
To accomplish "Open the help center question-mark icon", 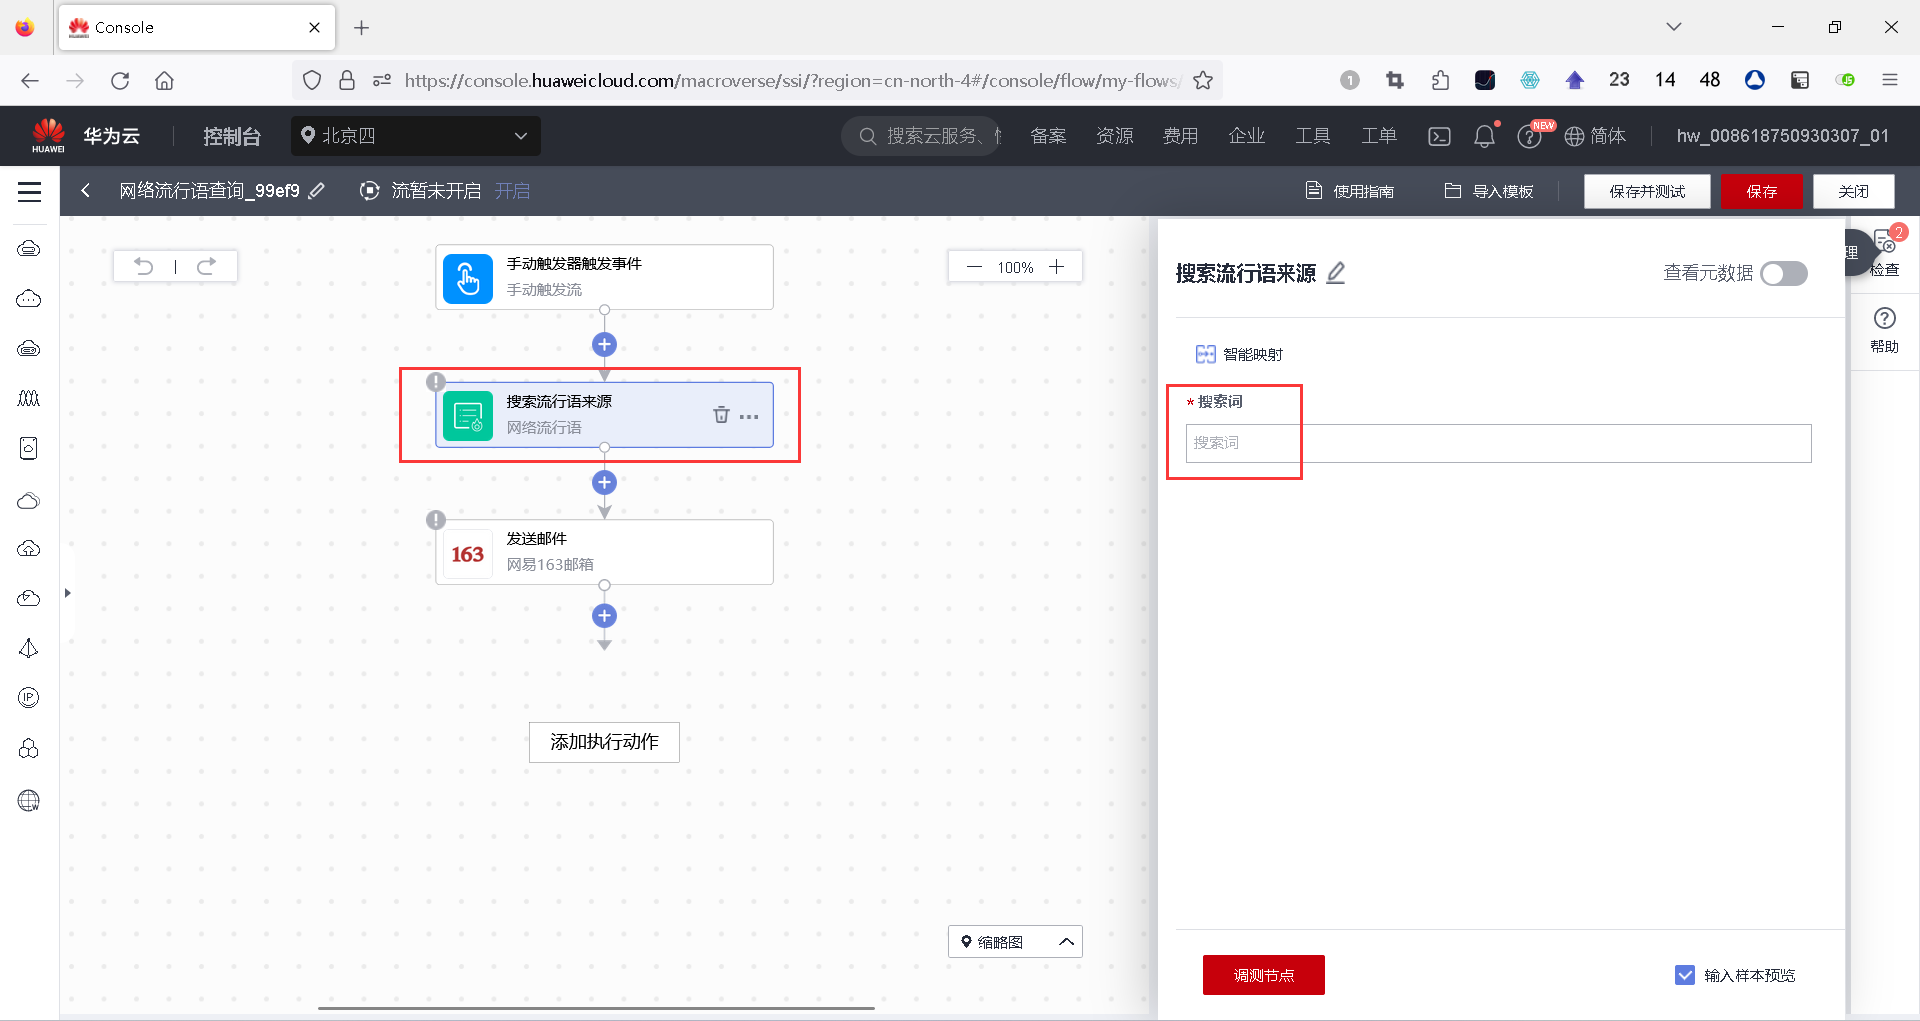I will 1529,136.
